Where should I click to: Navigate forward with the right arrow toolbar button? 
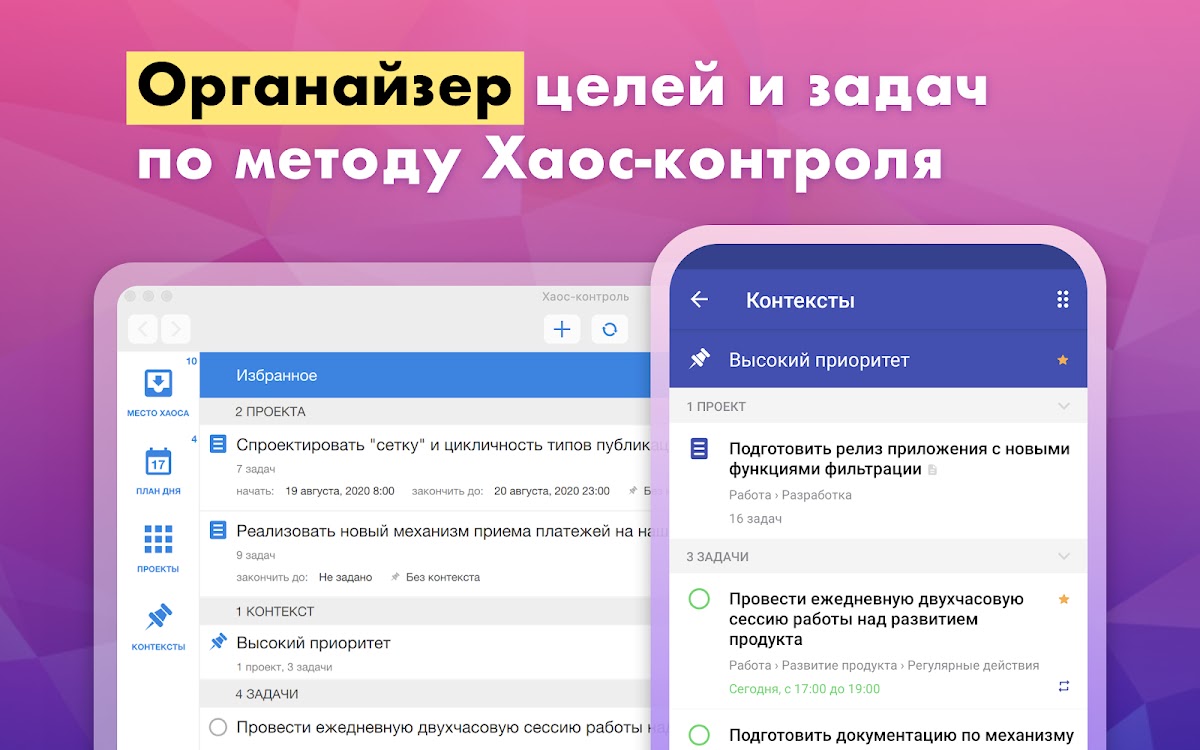[175, 328]
